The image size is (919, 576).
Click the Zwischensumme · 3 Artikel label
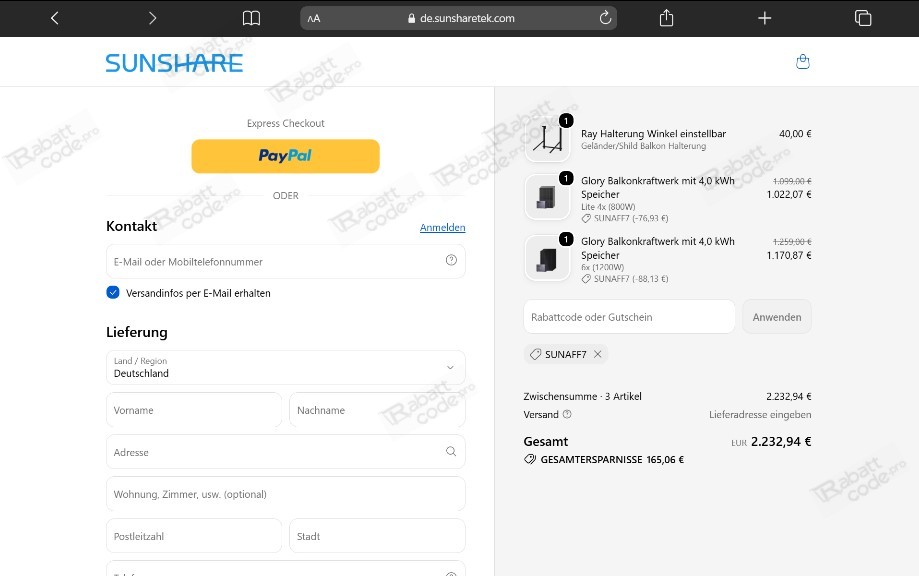click(x=583, y=396)
